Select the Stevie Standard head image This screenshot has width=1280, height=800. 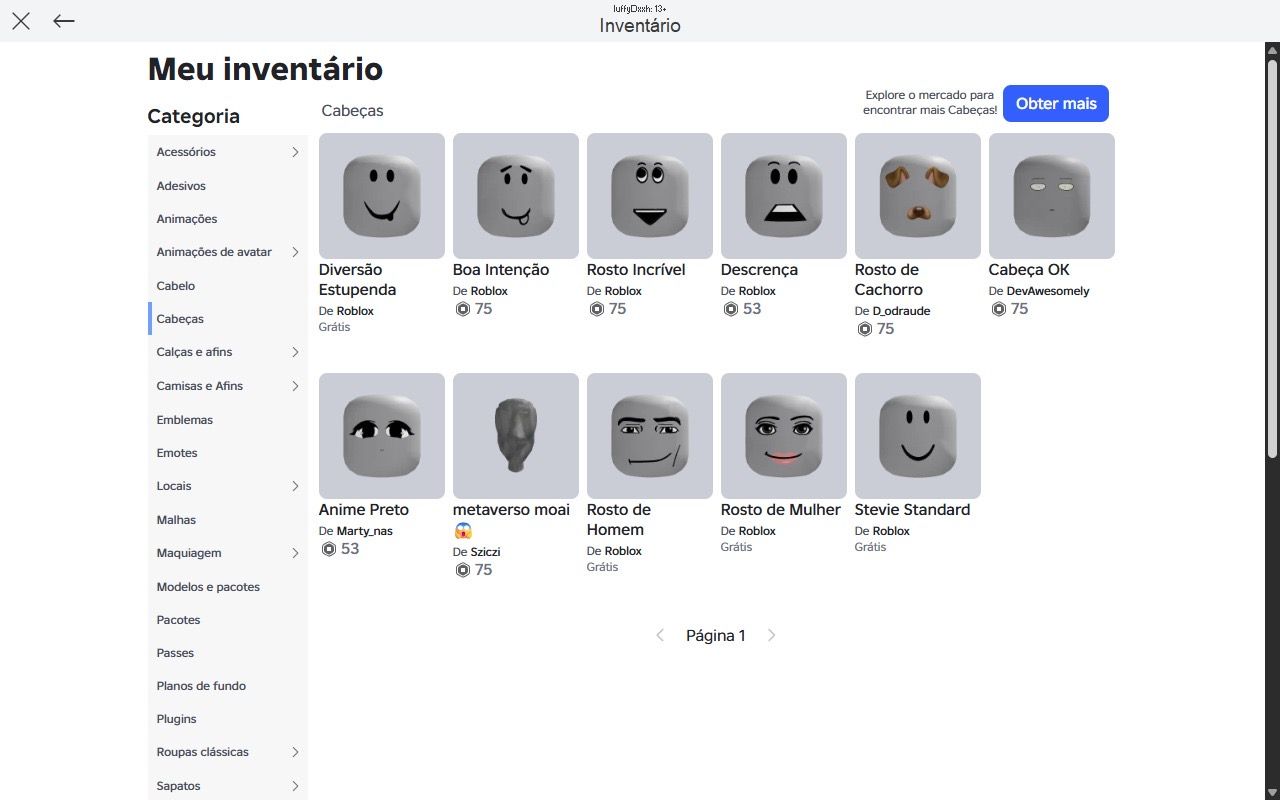918,436
